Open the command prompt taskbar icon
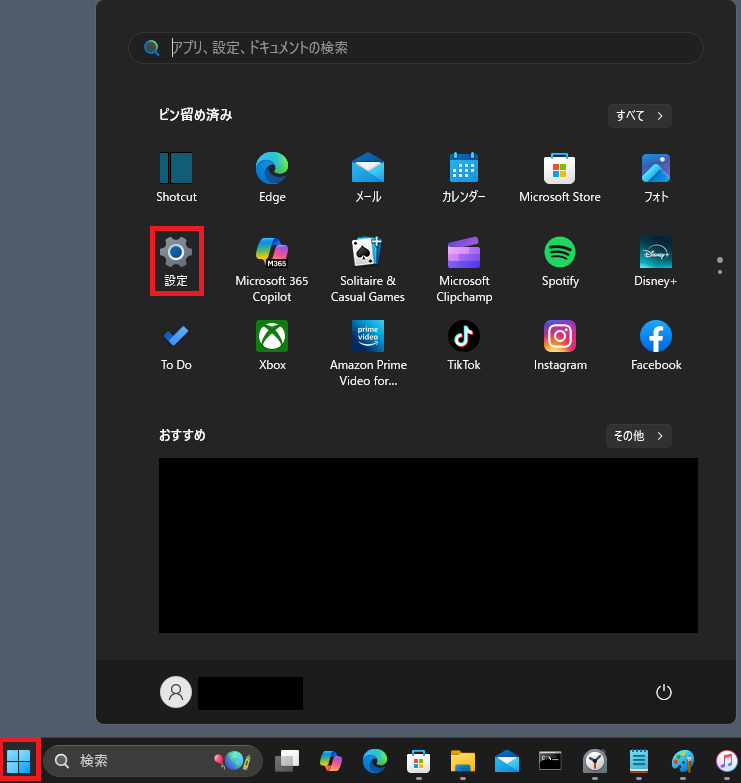Viewport: 741px width, 783px height. [550, 761]
